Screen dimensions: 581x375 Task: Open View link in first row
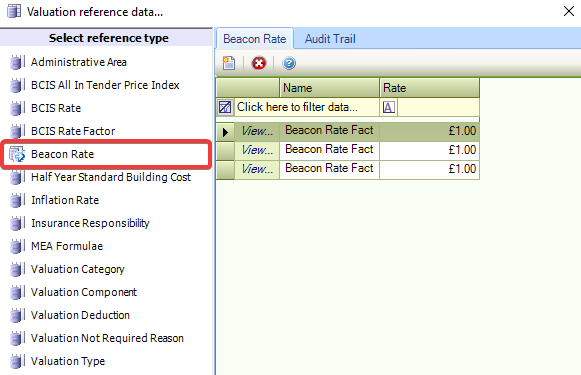257,131
